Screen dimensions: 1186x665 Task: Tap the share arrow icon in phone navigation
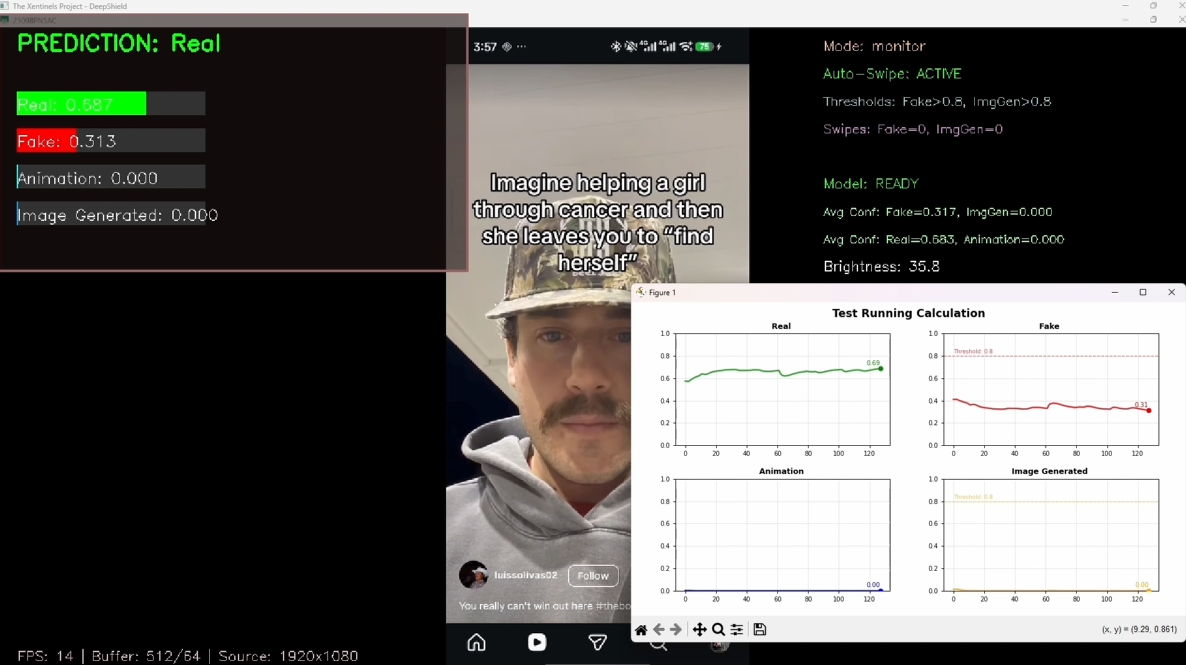[597, 643]
